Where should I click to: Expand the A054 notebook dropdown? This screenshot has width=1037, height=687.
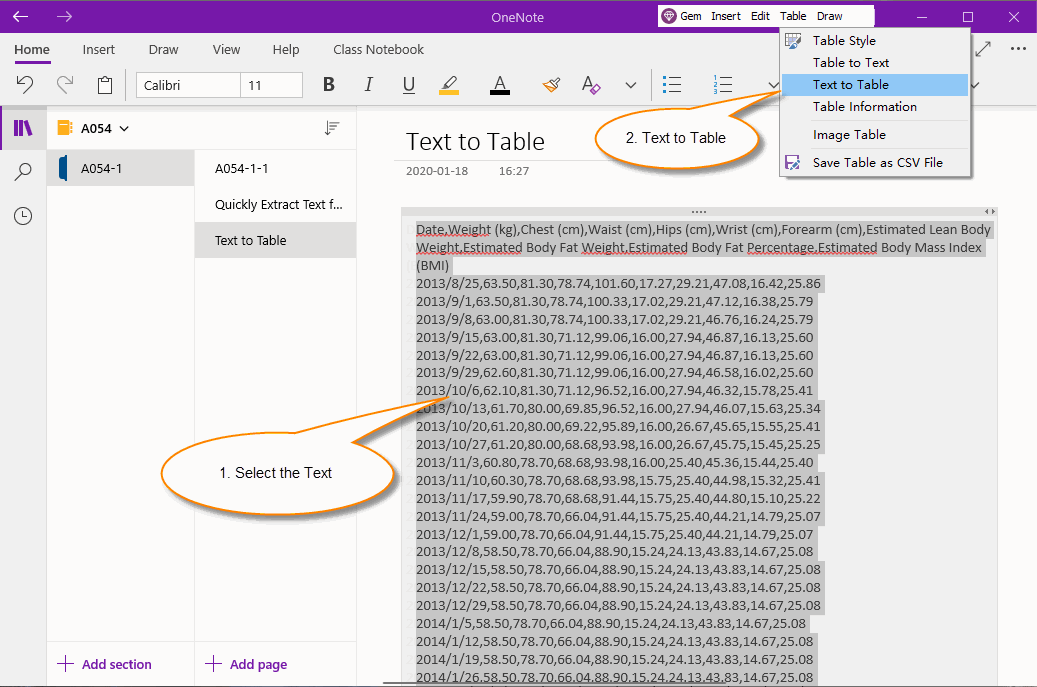tap(122, 128)
